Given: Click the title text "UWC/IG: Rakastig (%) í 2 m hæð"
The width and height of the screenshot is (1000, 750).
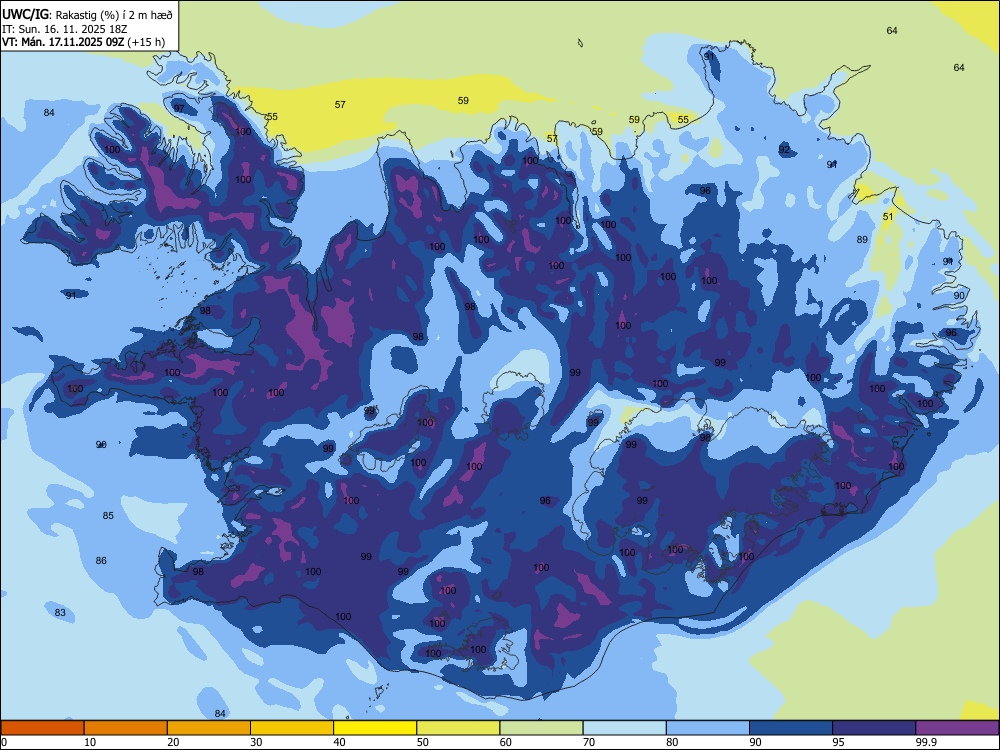Looking at the screenshot, I should (x=87, y=15).
